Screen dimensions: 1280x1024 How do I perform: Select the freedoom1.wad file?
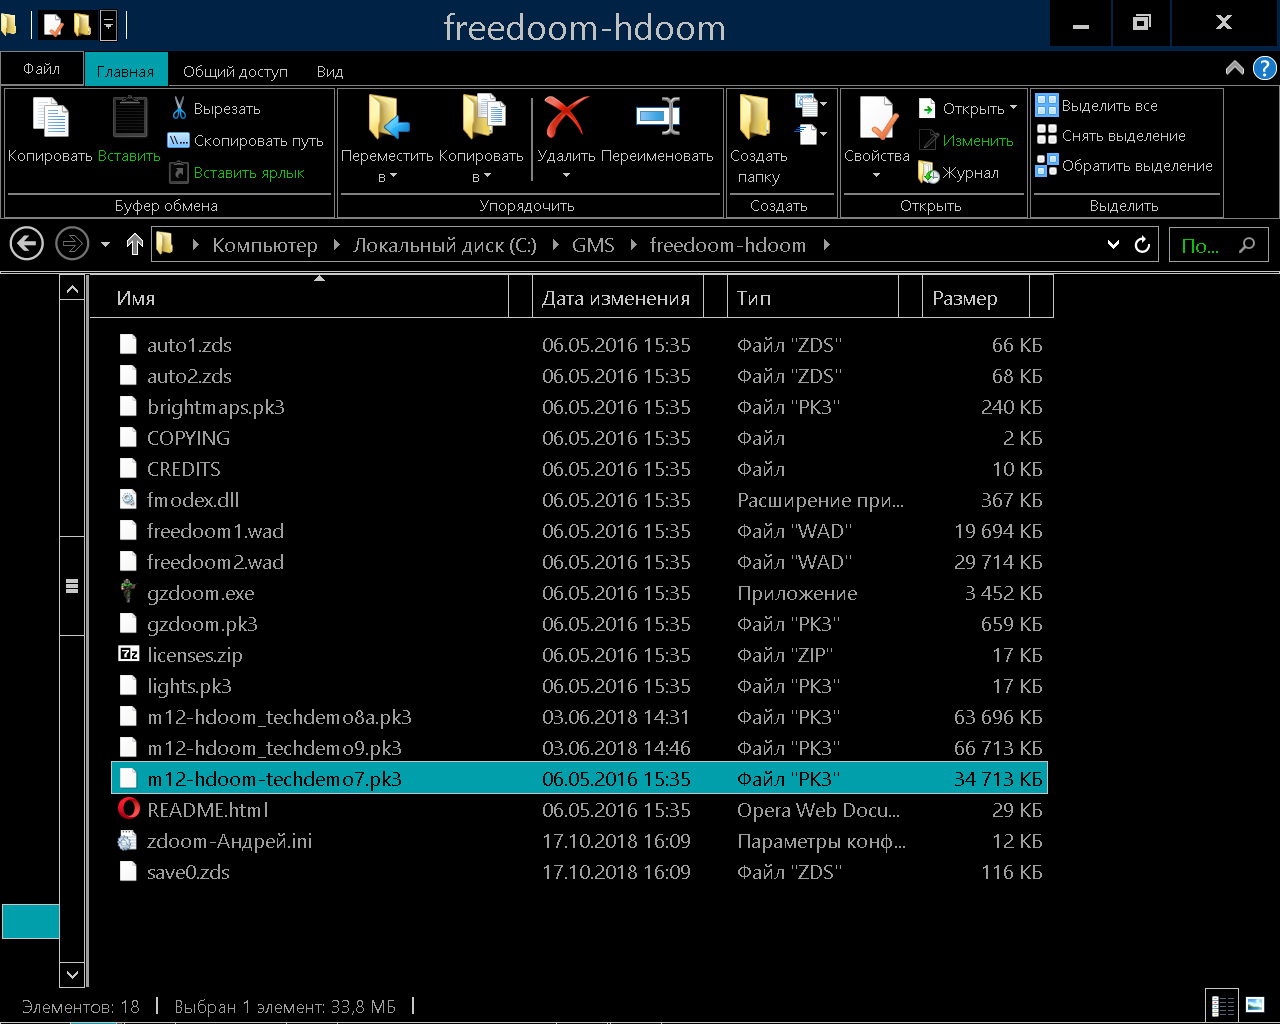[579, 531]
